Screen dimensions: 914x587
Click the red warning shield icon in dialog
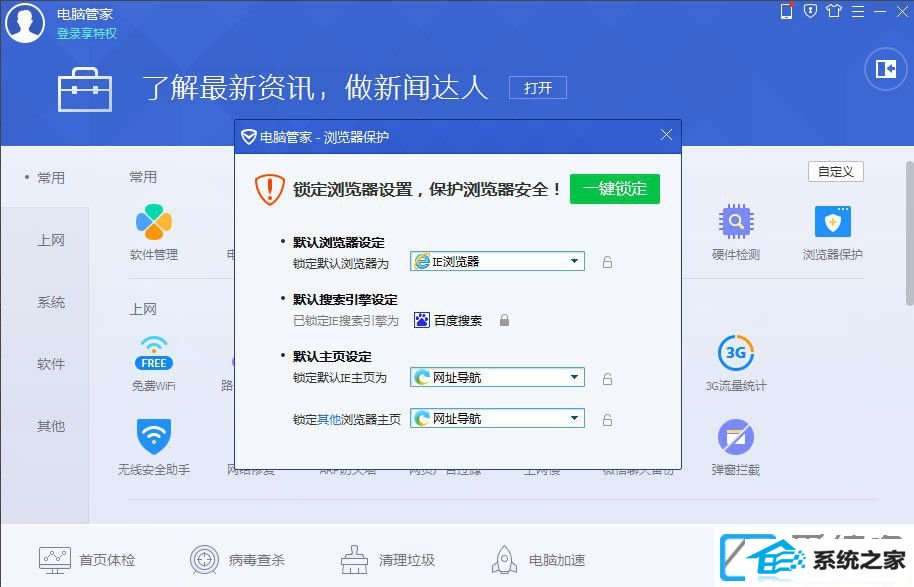pyautogui.click(x=269, y=189)
